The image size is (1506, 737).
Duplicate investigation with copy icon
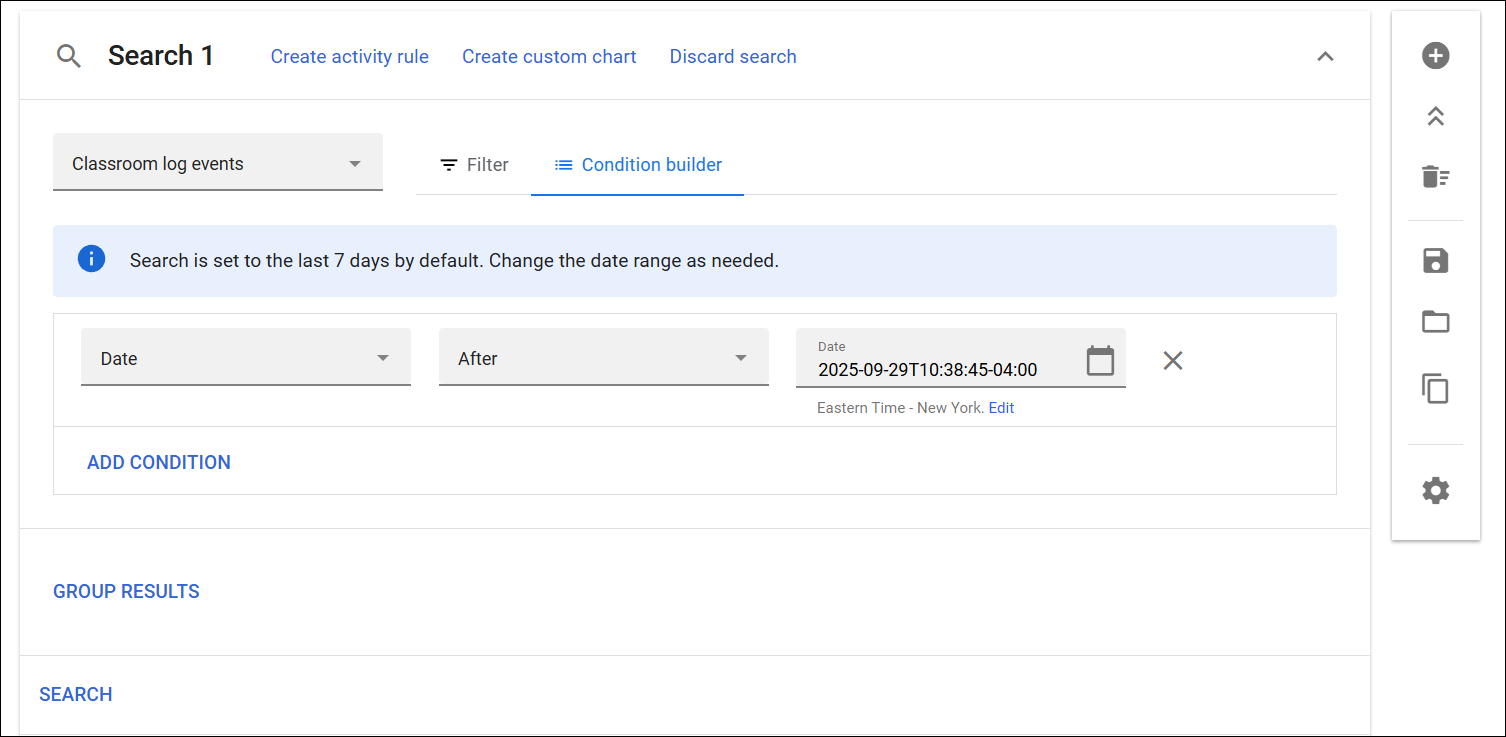tap(1435, 388)
